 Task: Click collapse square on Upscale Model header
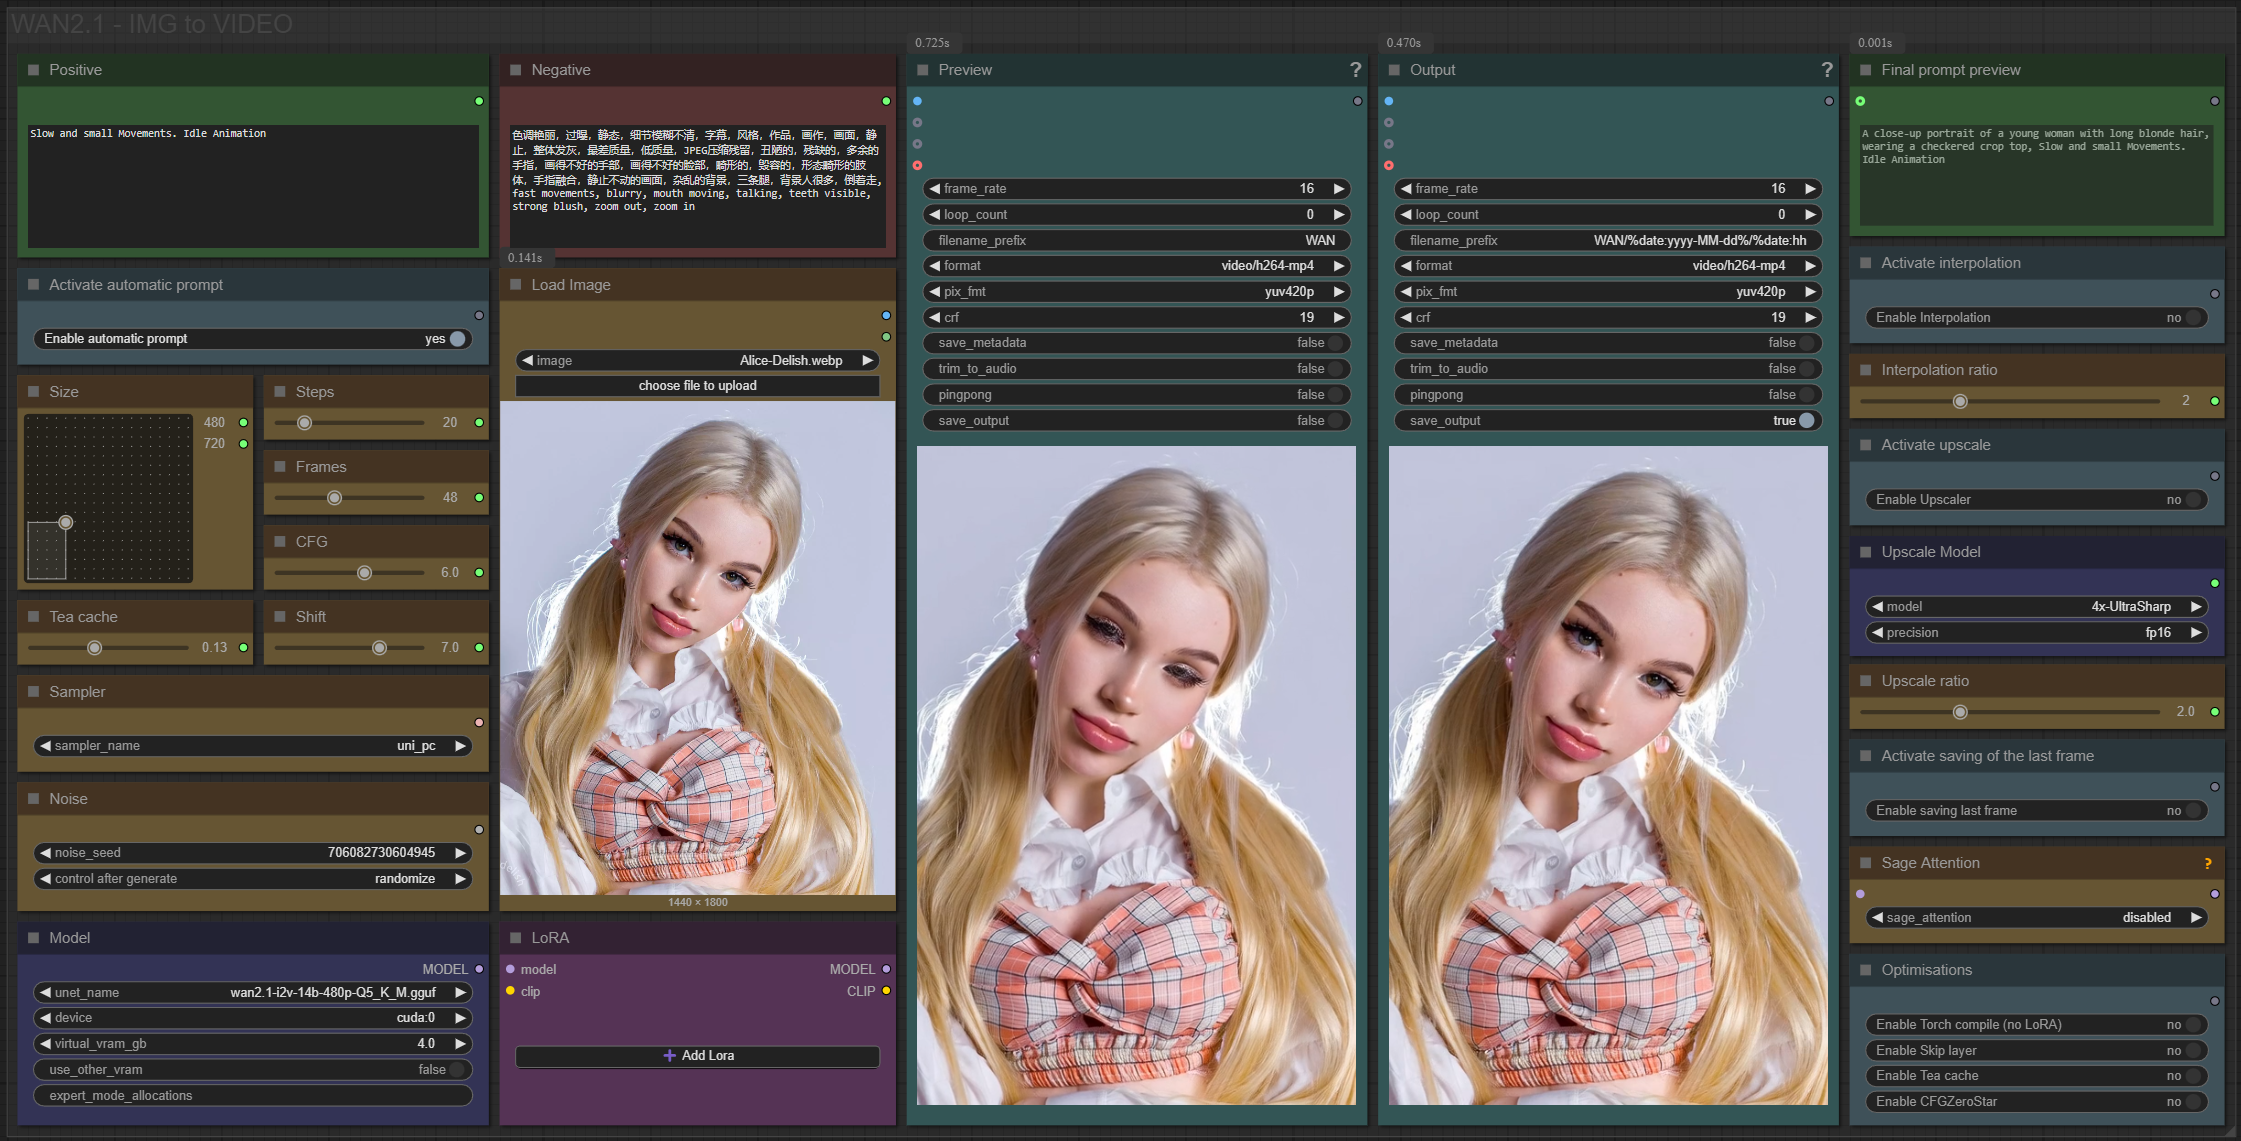coord(1865,552)
